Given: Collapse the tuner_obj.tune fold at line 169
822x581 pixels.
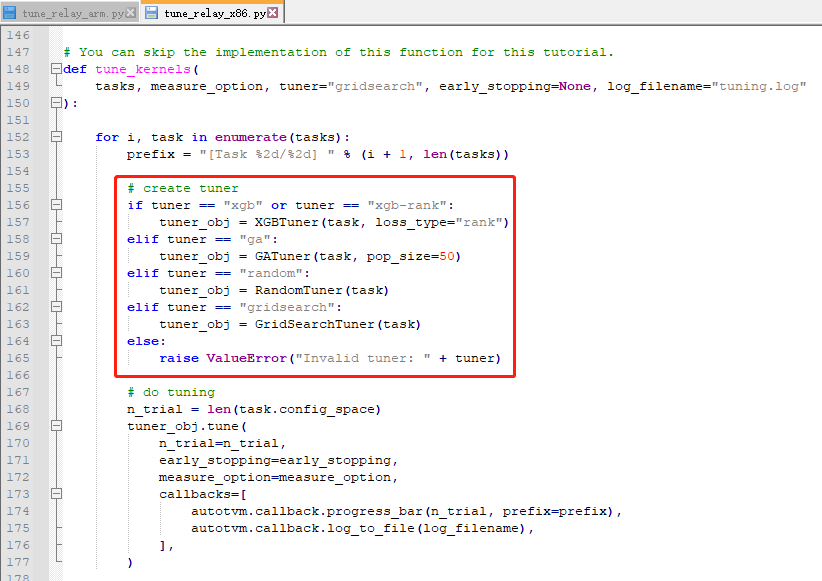Looking at the screenshot, I should point(56,426).
